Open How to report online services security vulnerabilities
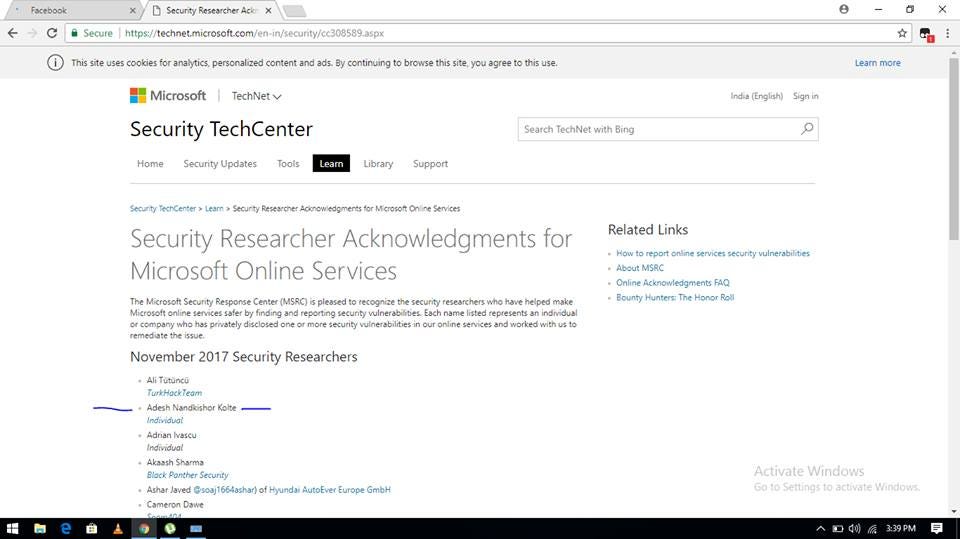 (x=713, y=253)
